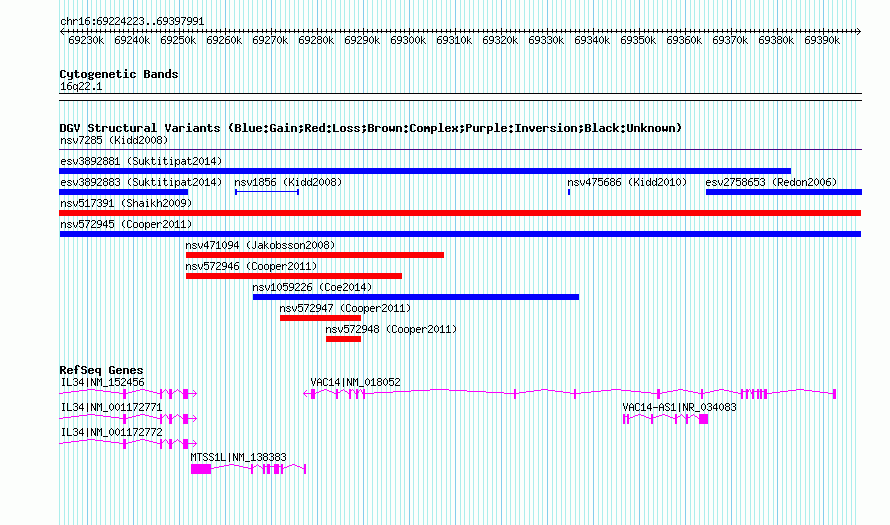Click the nsv1059226 (Coe2014) label
The height and width of the screenshot is (525, 890).
pyautogui.click(x=313, y=287)
